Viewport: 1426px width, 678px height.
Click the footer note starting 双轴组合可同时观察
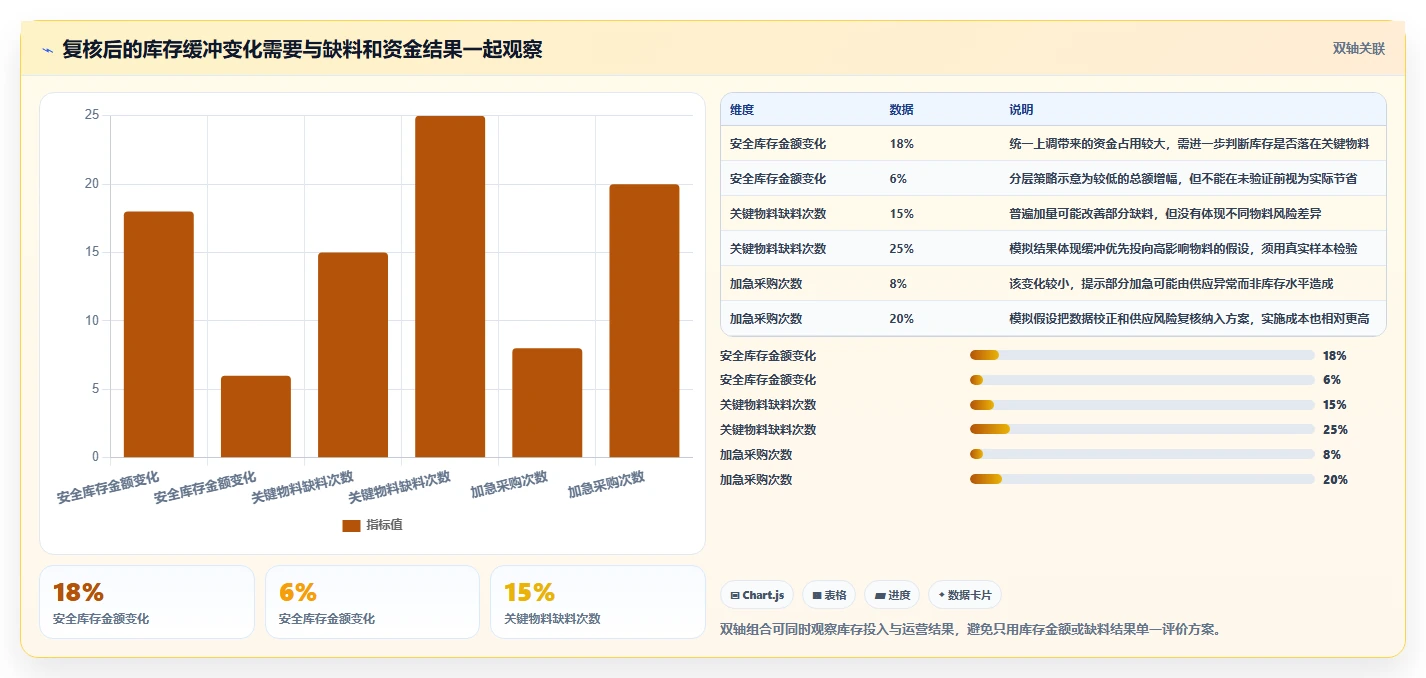(x=970, y=630)
